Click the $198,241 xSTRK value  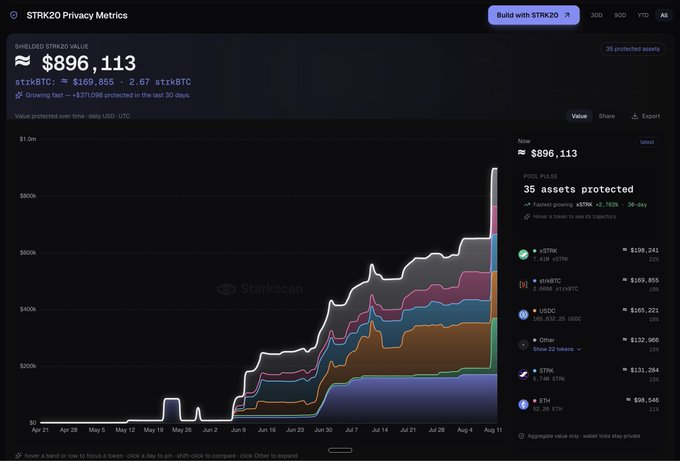click(641, 250)
